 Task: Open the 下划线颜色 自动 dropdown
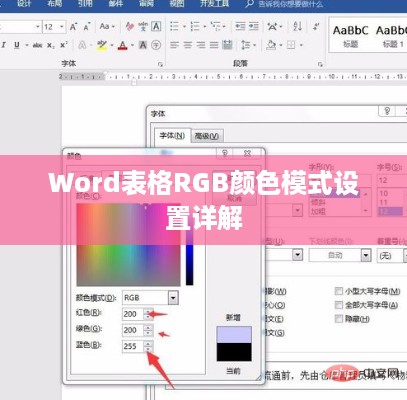[366, 256]
